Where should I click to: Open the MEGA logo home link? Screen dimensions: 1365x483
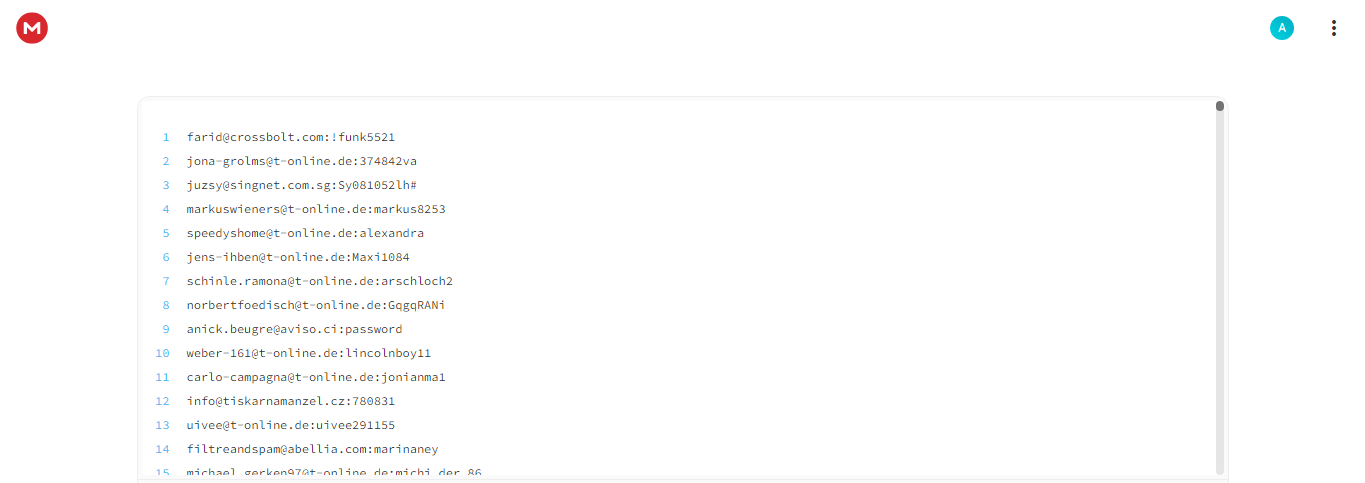coord(32,28)
